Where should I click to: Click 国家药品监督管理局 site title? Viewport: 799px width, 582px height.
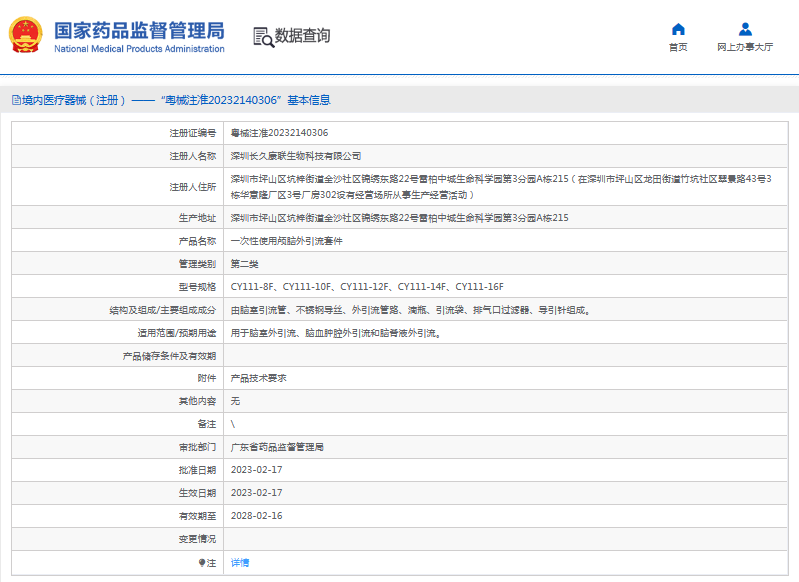[x=139, y=31]
